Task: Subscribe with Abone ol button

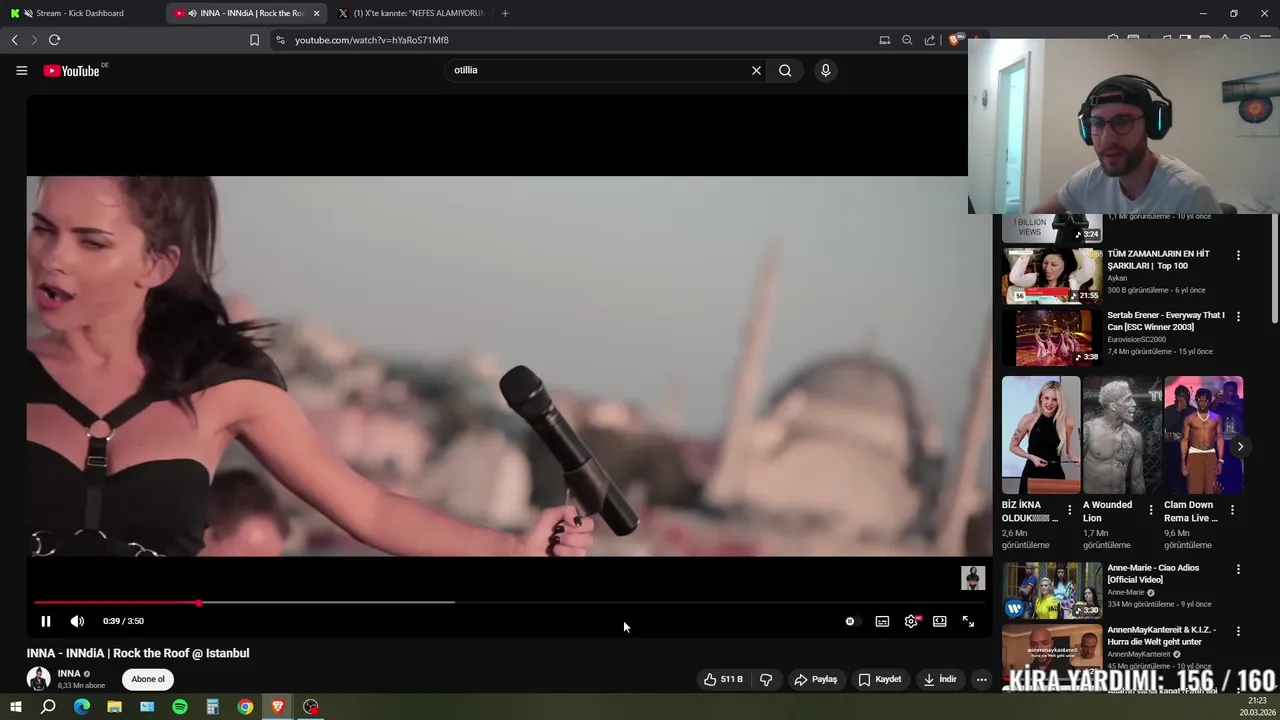Action: click(148, 679)
